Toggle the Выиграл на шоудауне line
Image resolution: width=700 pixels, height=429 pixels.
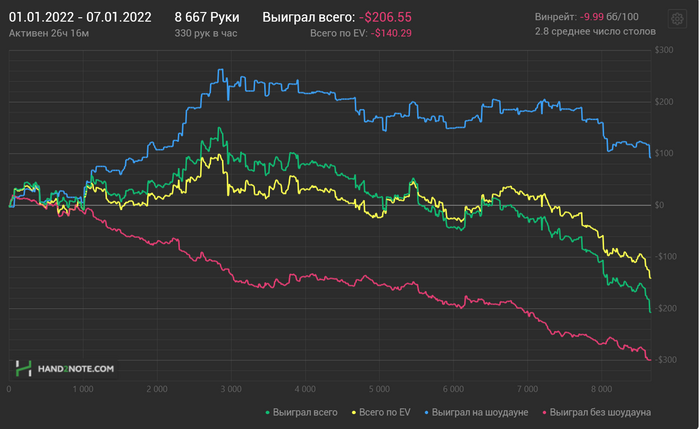click(x=477, y=412)
